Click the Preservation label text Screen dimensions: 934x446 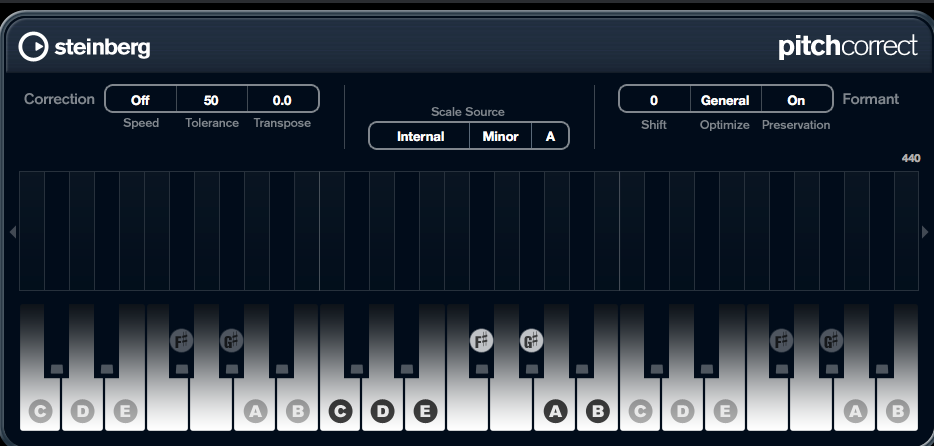tap(796, 125)
